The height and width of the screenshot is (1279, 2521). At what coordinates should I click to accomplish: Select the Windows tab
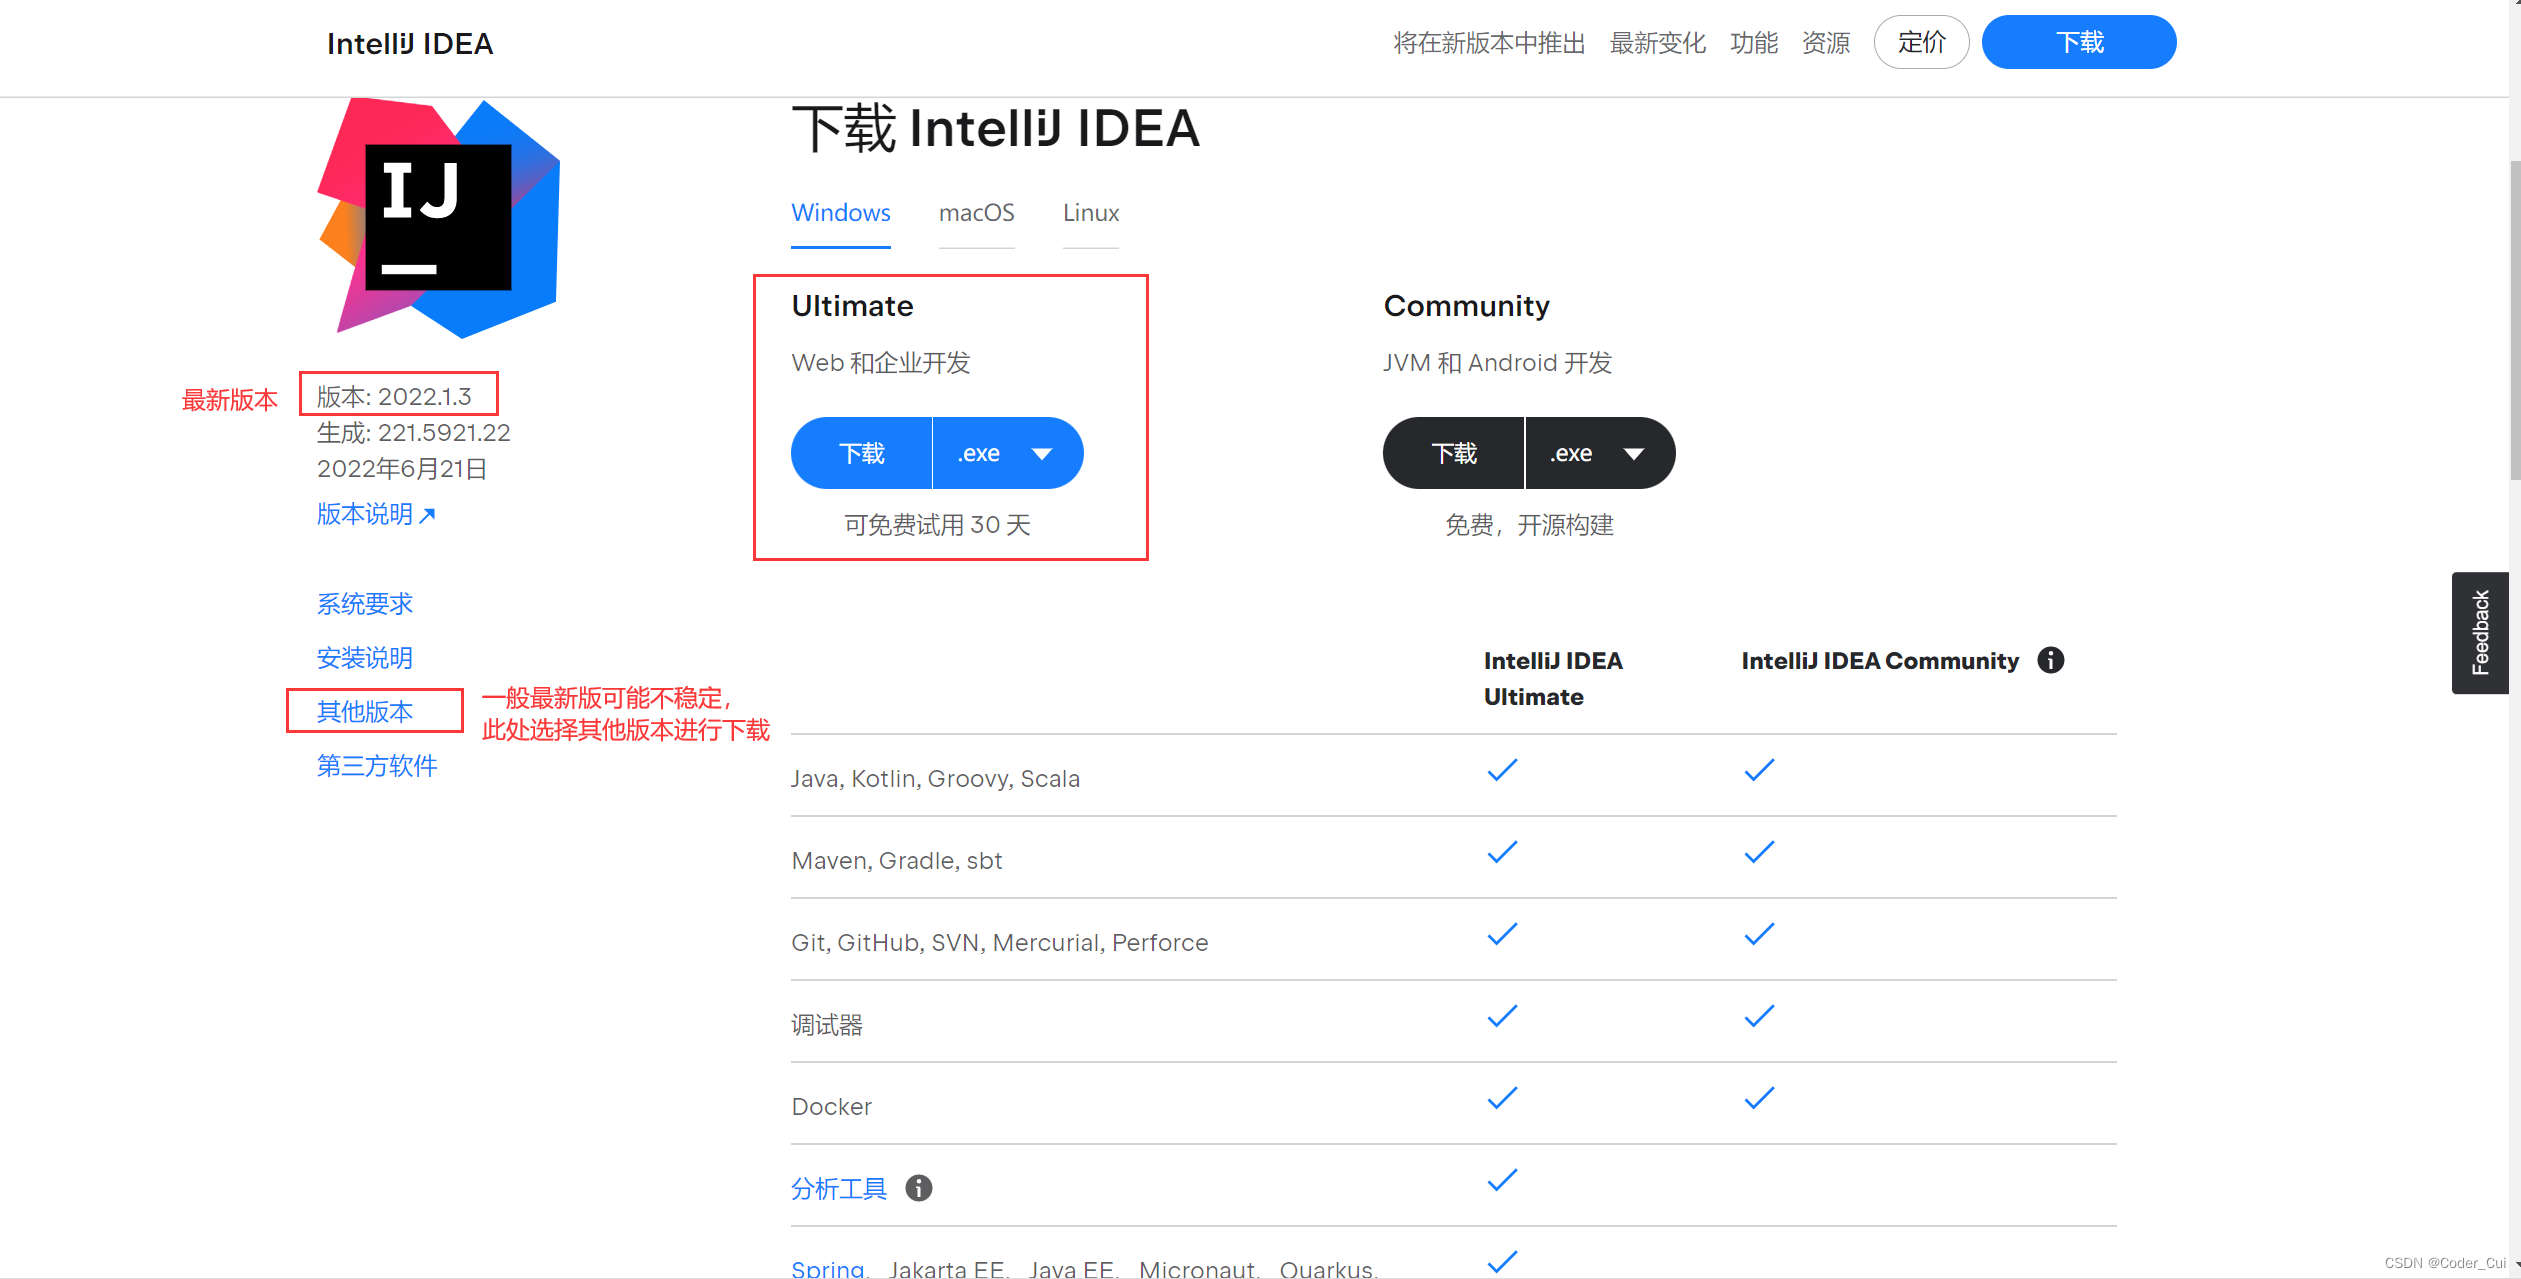pyautogui.click(x=840, y=213)
